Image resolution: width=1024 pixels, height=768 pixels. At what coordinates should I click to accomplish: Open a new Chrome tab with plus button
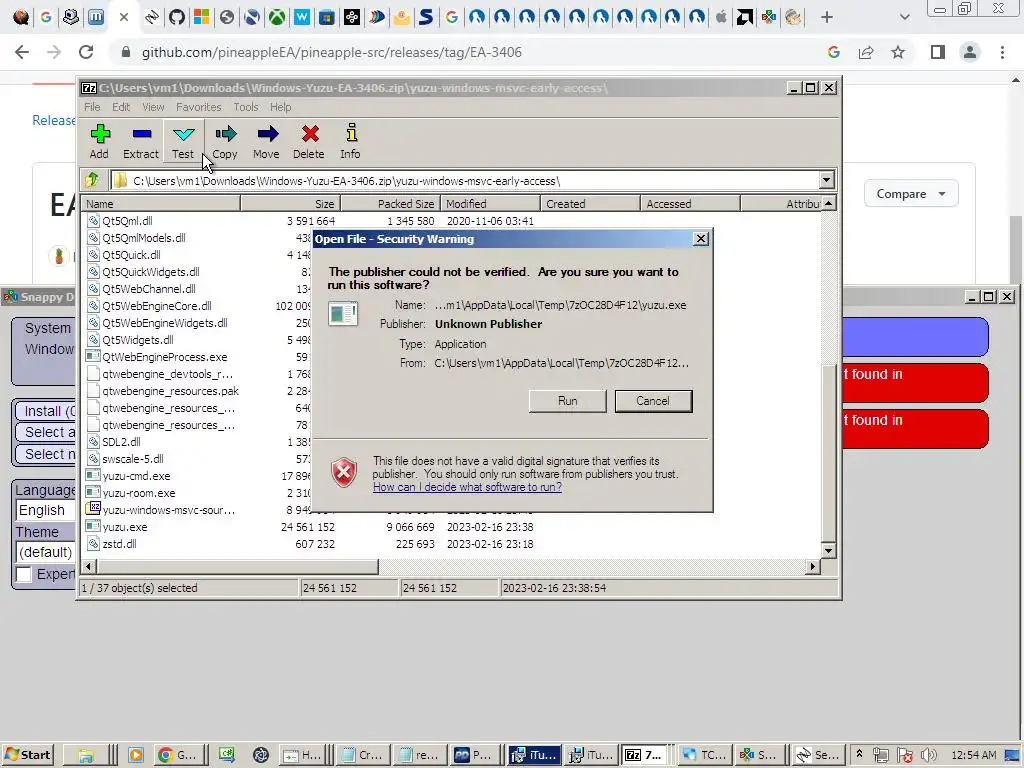[827, 18]
